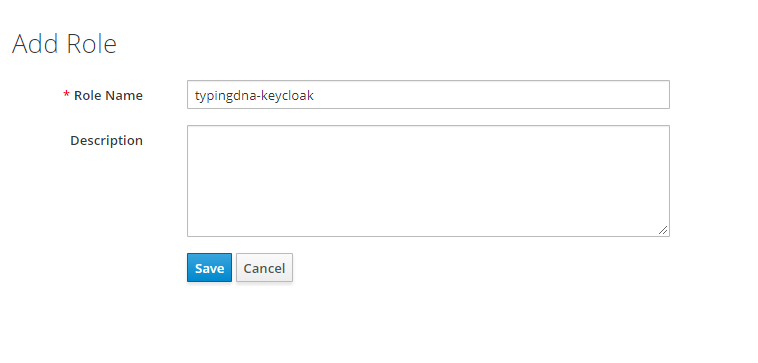Viewport: 758px width, 363px height.
Task: Save the typingdna-keycloak role
Action: [209, 268]
